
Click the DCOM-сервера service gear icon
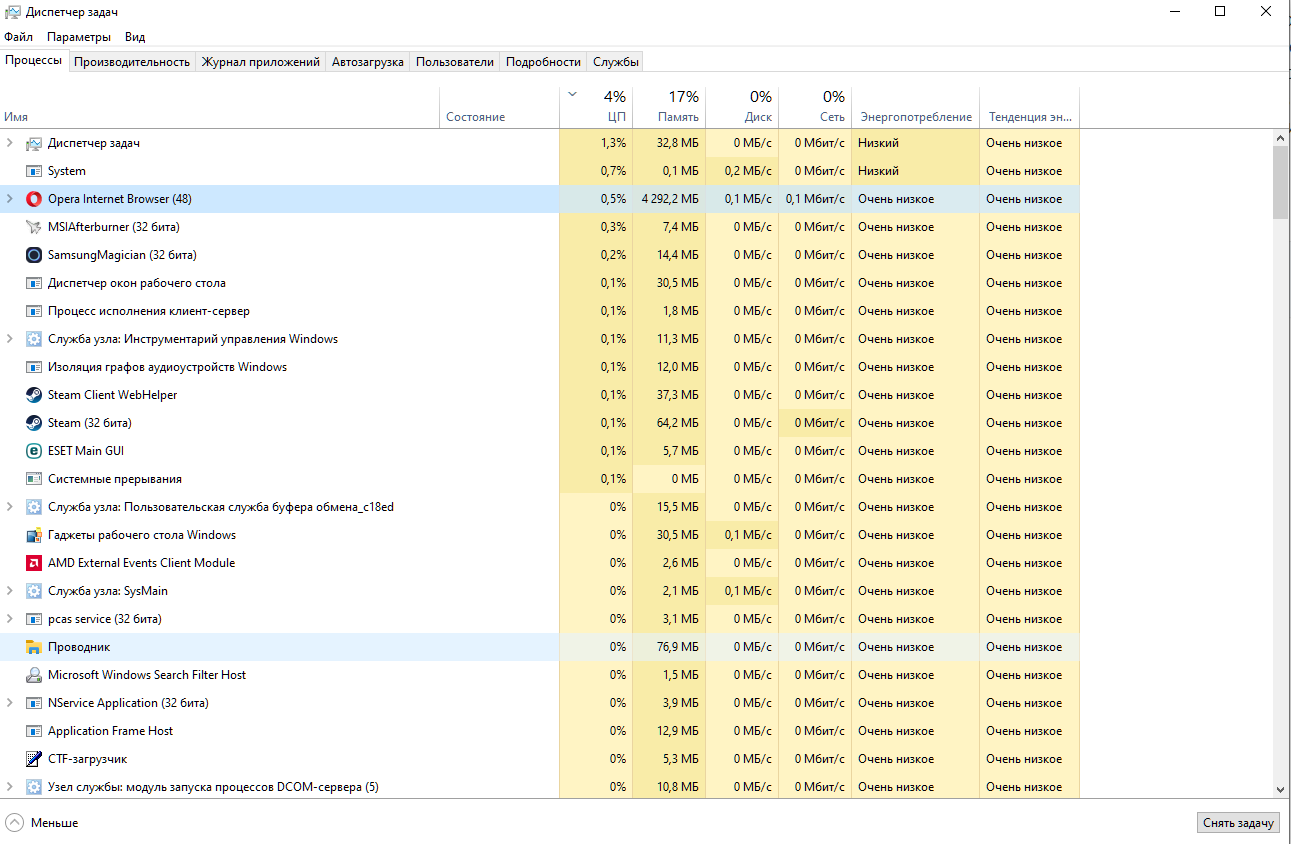click(34, 787)
